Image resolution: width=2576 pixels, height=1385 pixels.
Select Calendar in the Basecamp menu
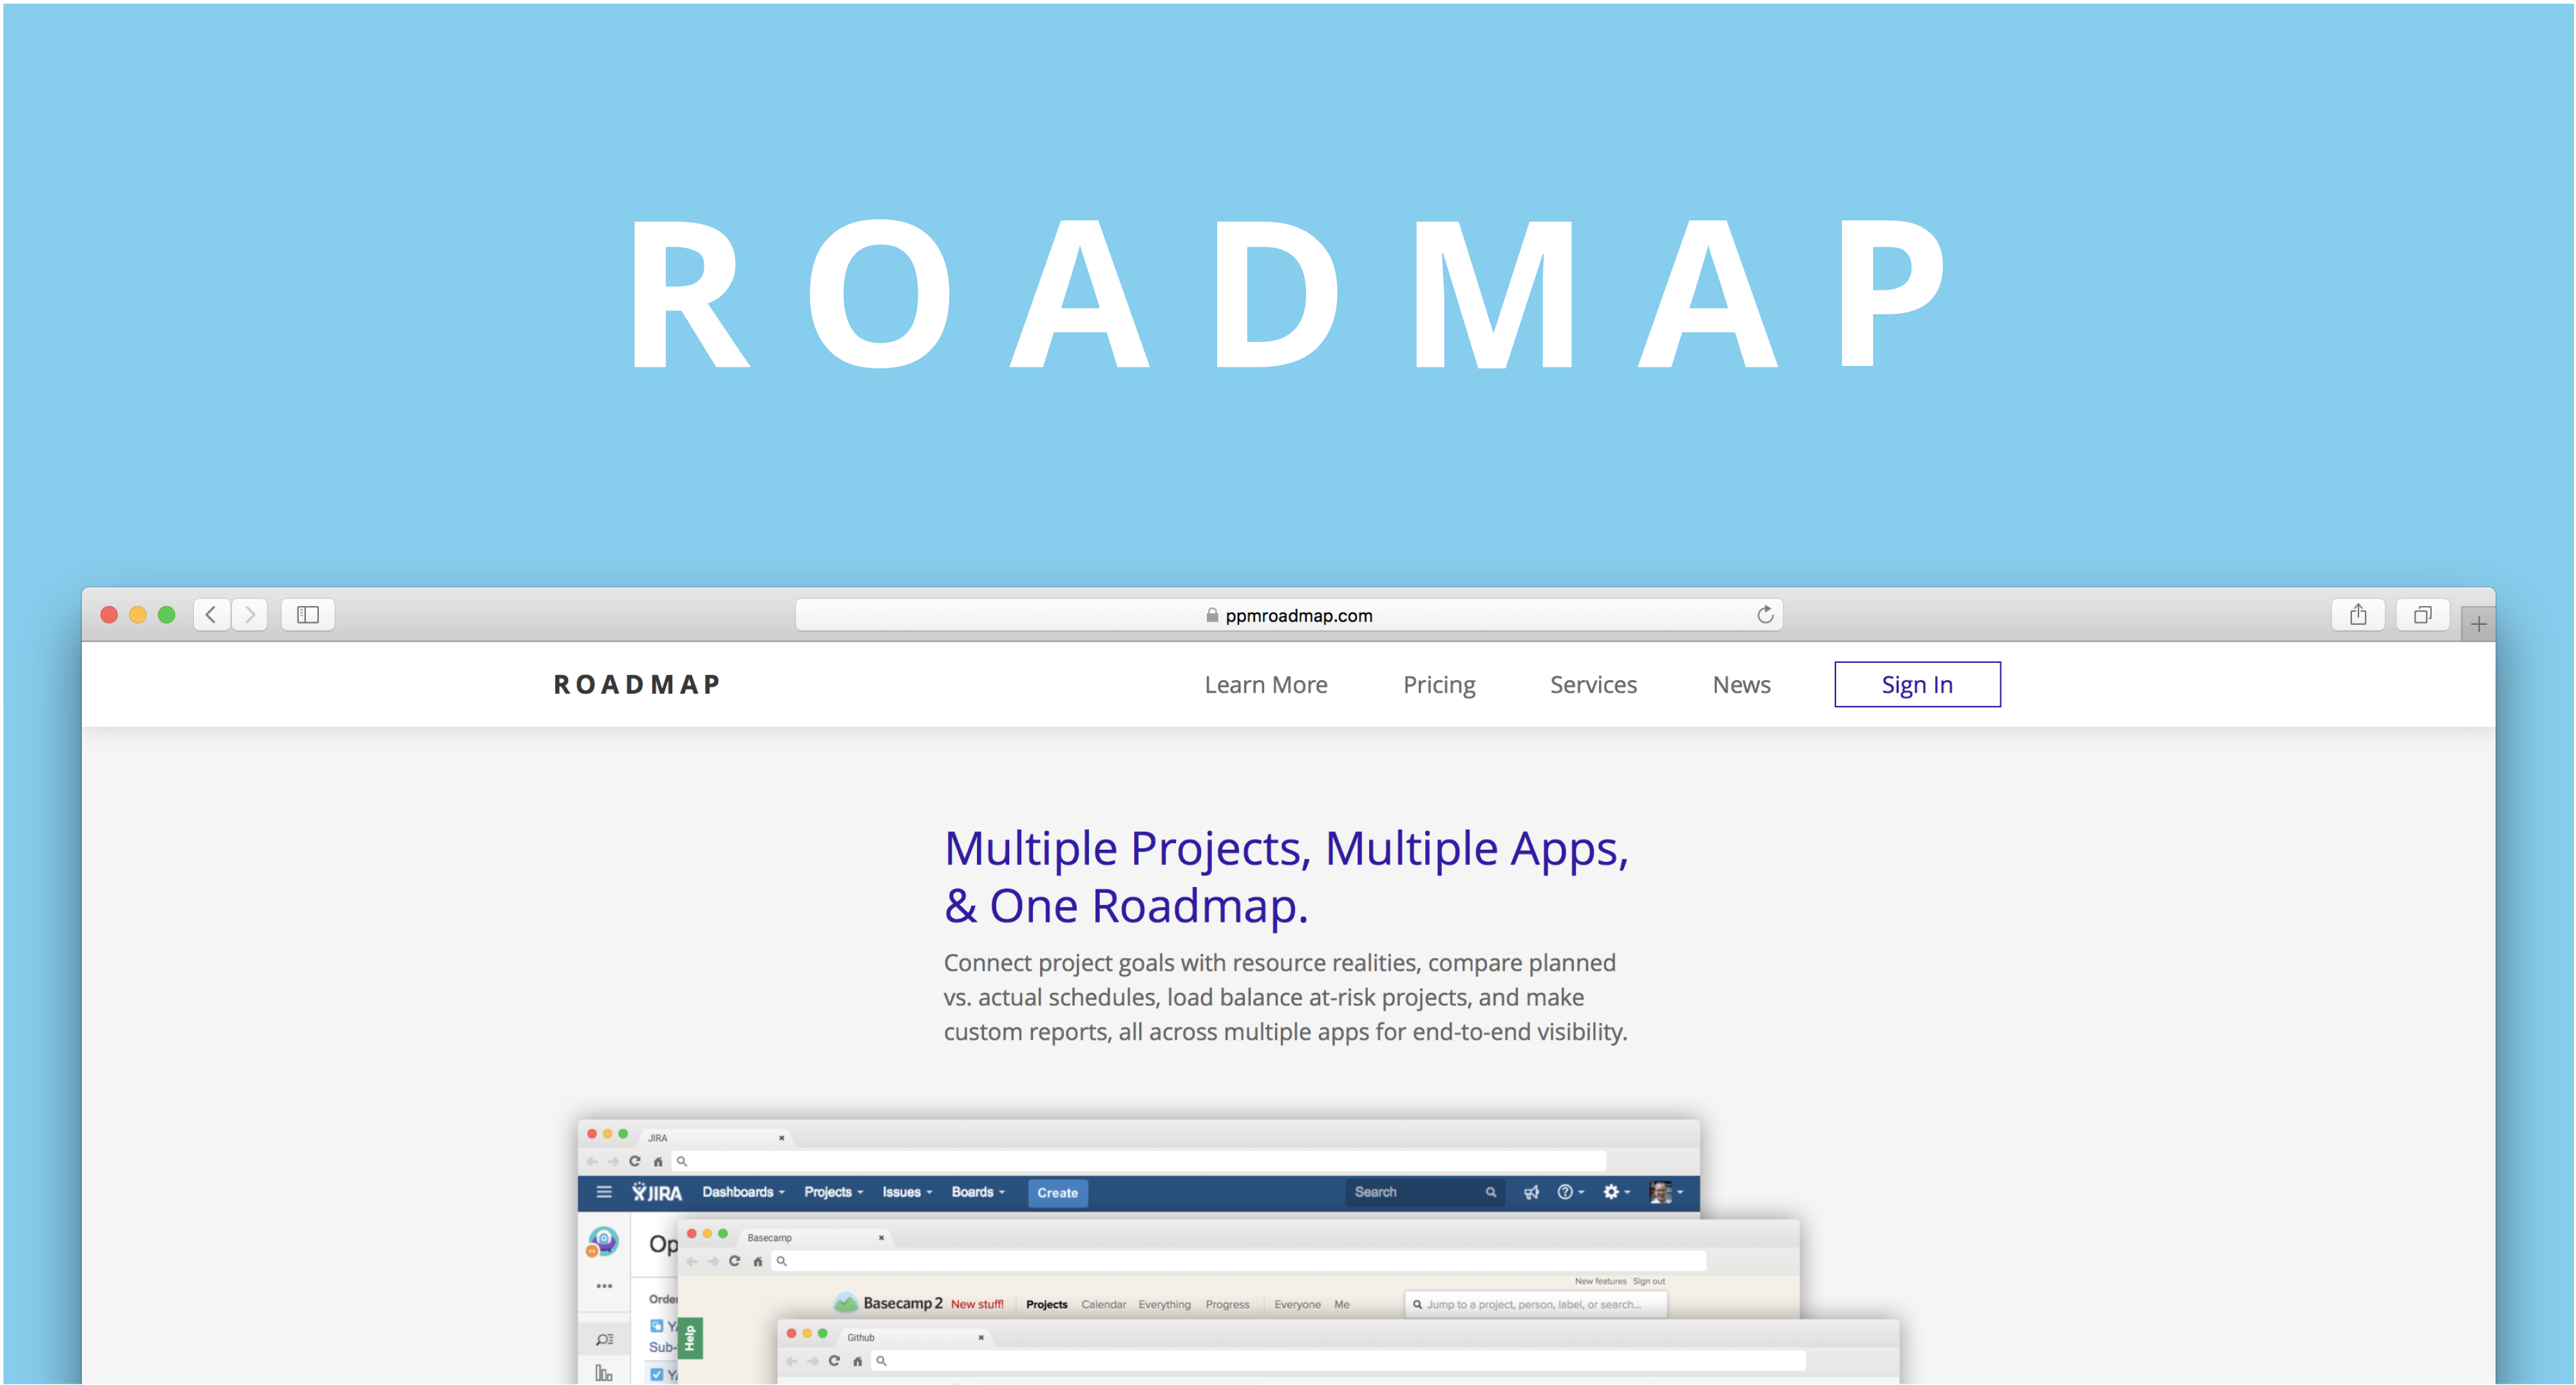[x=1103, y=1304]
